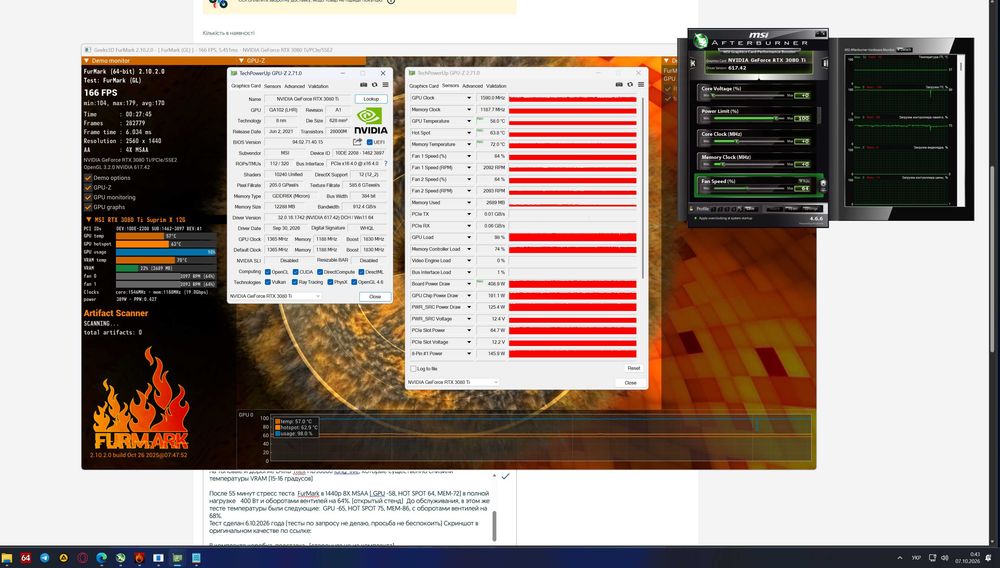Click scrollbar in Afterburner hardware monitor
Viewport: 1000px width, 568px height.
point(961,64)
